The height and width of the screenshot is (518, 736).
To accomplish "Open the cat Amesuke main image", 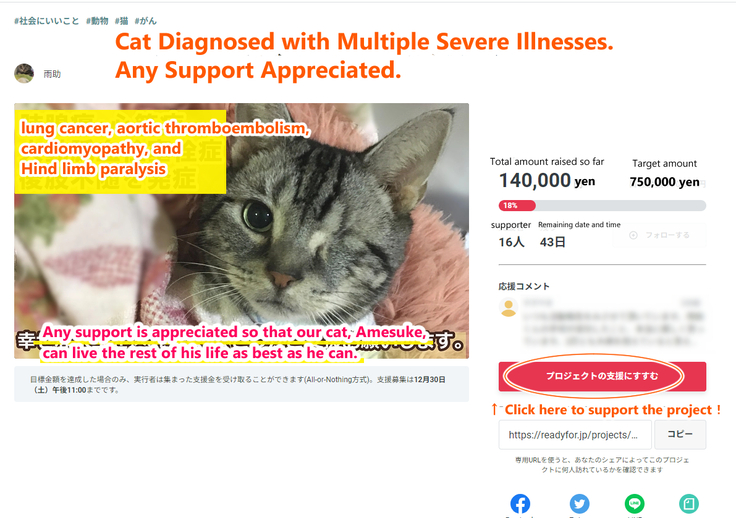I will click(x=241, y=231).
